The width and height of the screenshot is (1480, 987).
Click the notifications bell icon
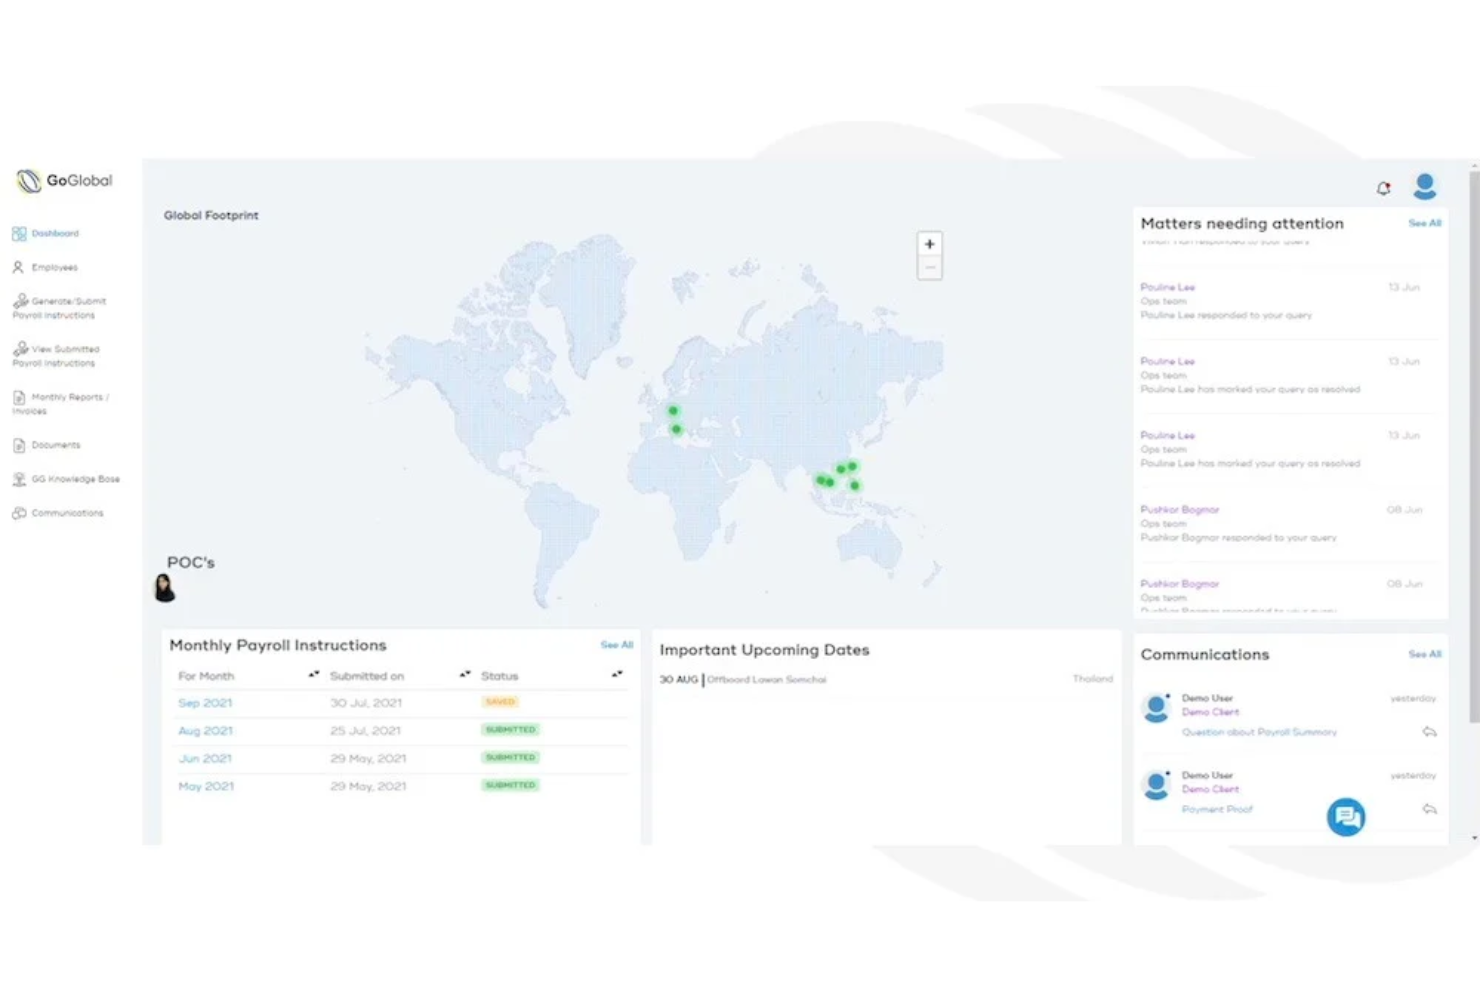(1384, 187)
